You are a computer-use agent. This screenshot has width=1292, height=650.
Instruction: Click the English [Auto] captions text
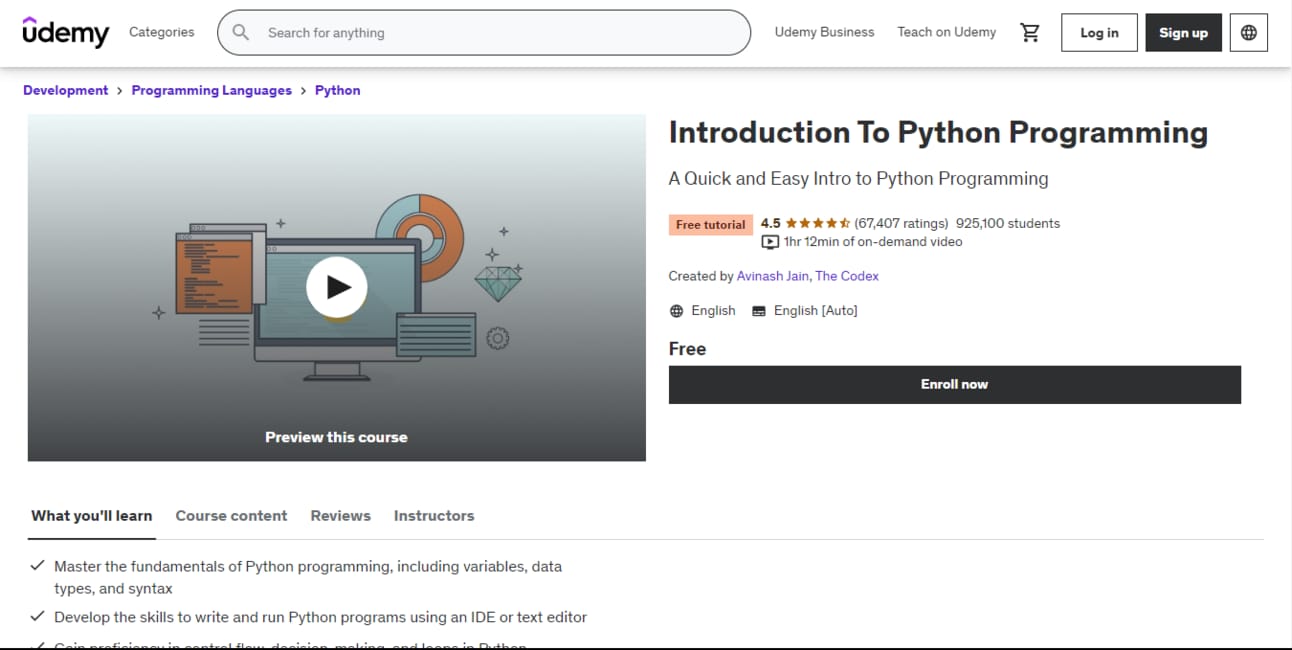coord(816,311)
